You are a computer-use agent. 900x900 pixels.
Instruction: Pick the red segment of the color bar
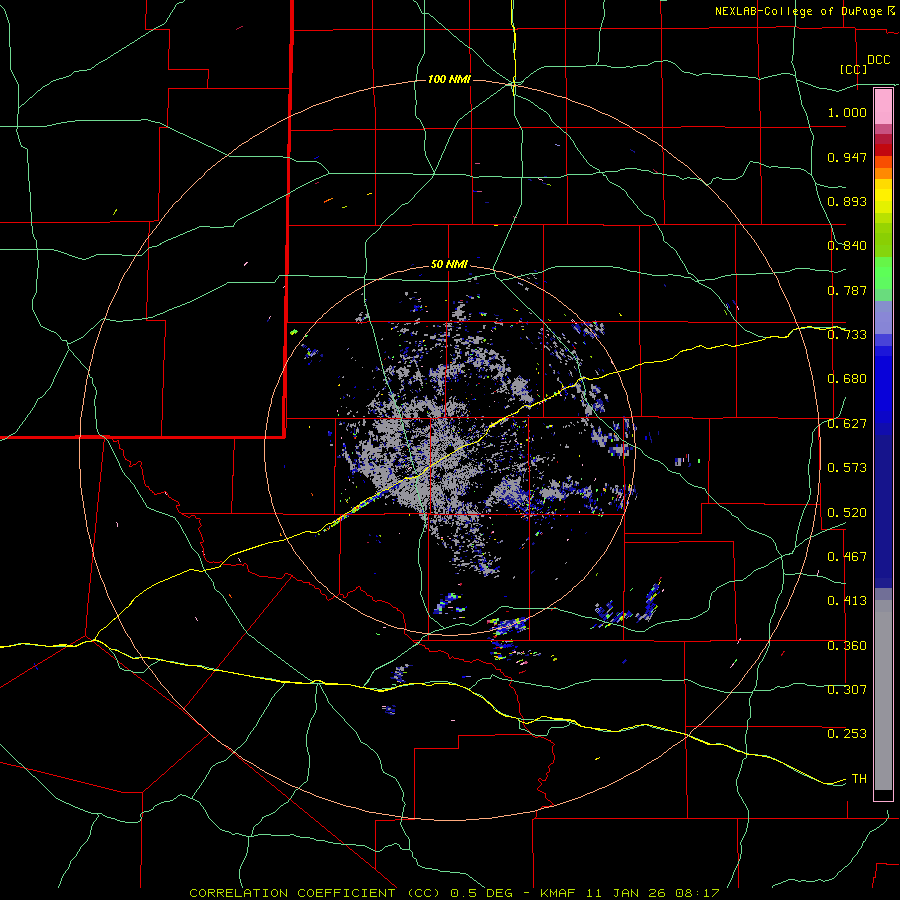tap(883, 150)
